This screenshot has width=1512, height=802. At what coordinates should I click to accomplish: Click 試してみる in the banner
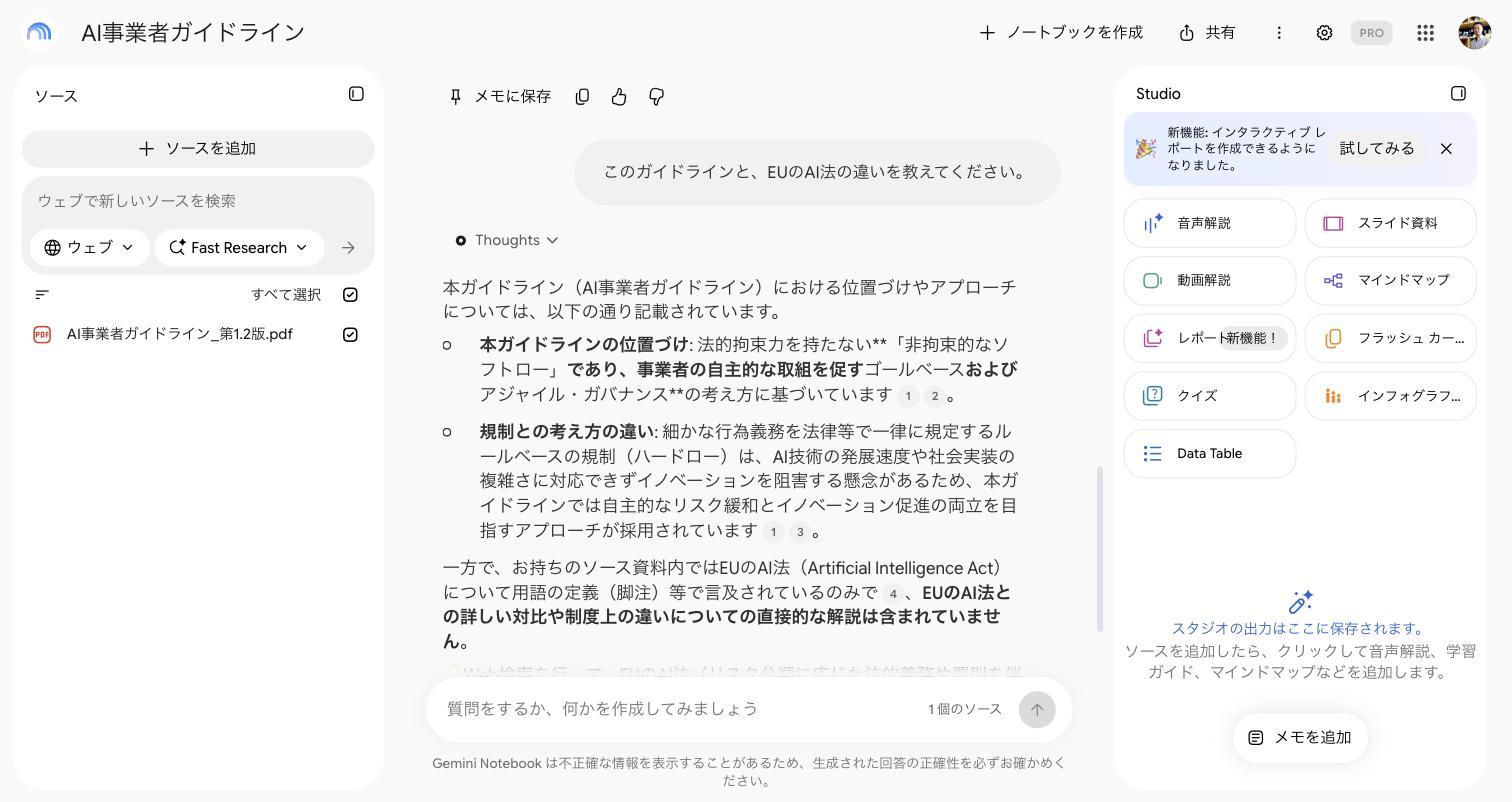[x=1377, y=149]
